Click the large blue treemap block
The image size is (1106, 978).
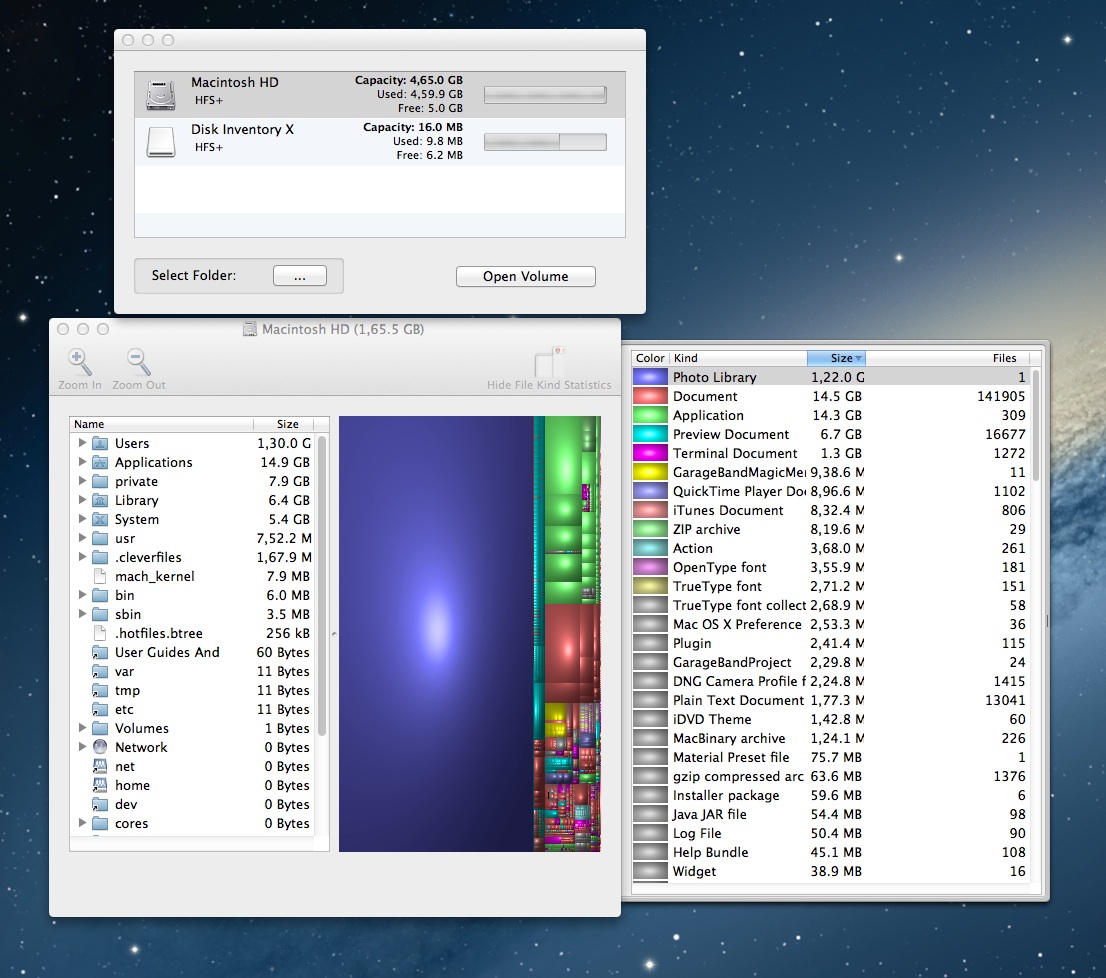click(x=436, y=633)
